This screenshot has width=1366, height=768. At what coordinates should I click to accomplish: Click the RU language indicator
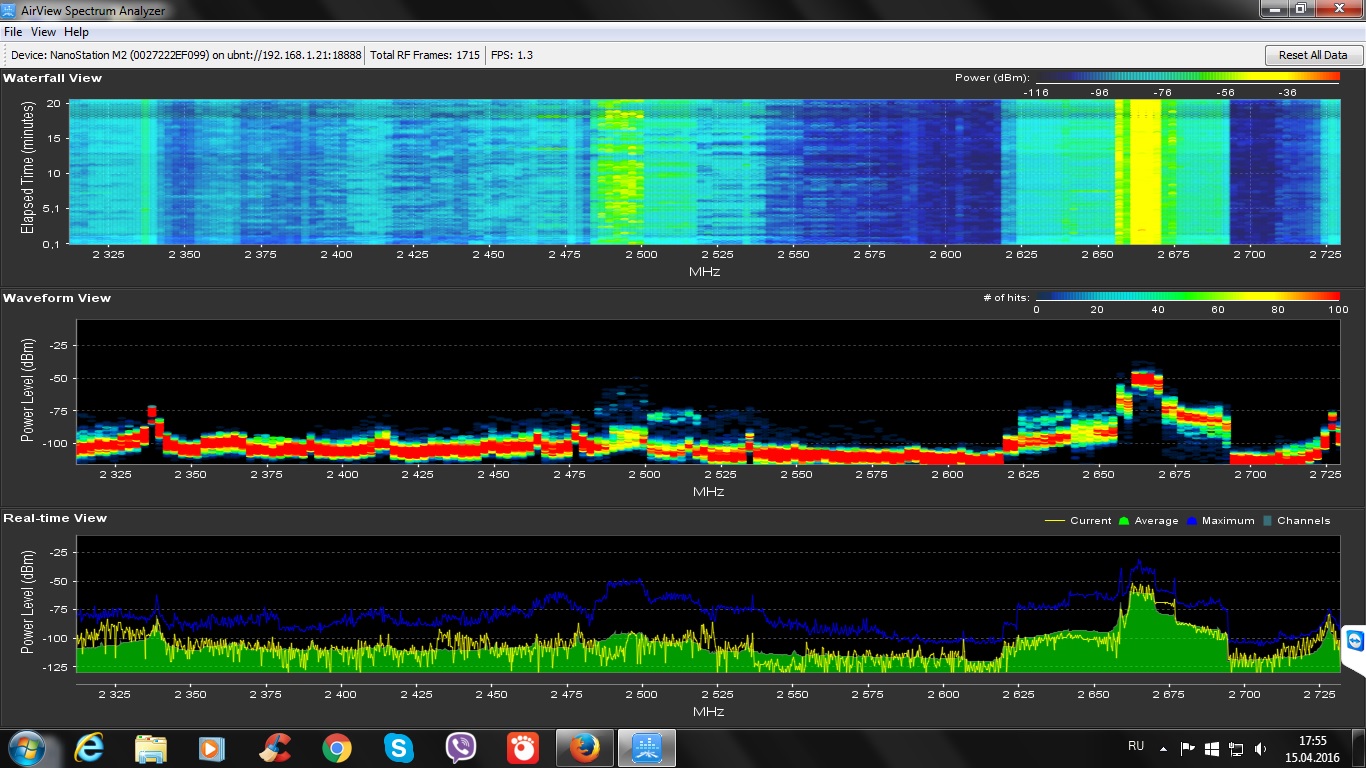tap(1136, 746)
